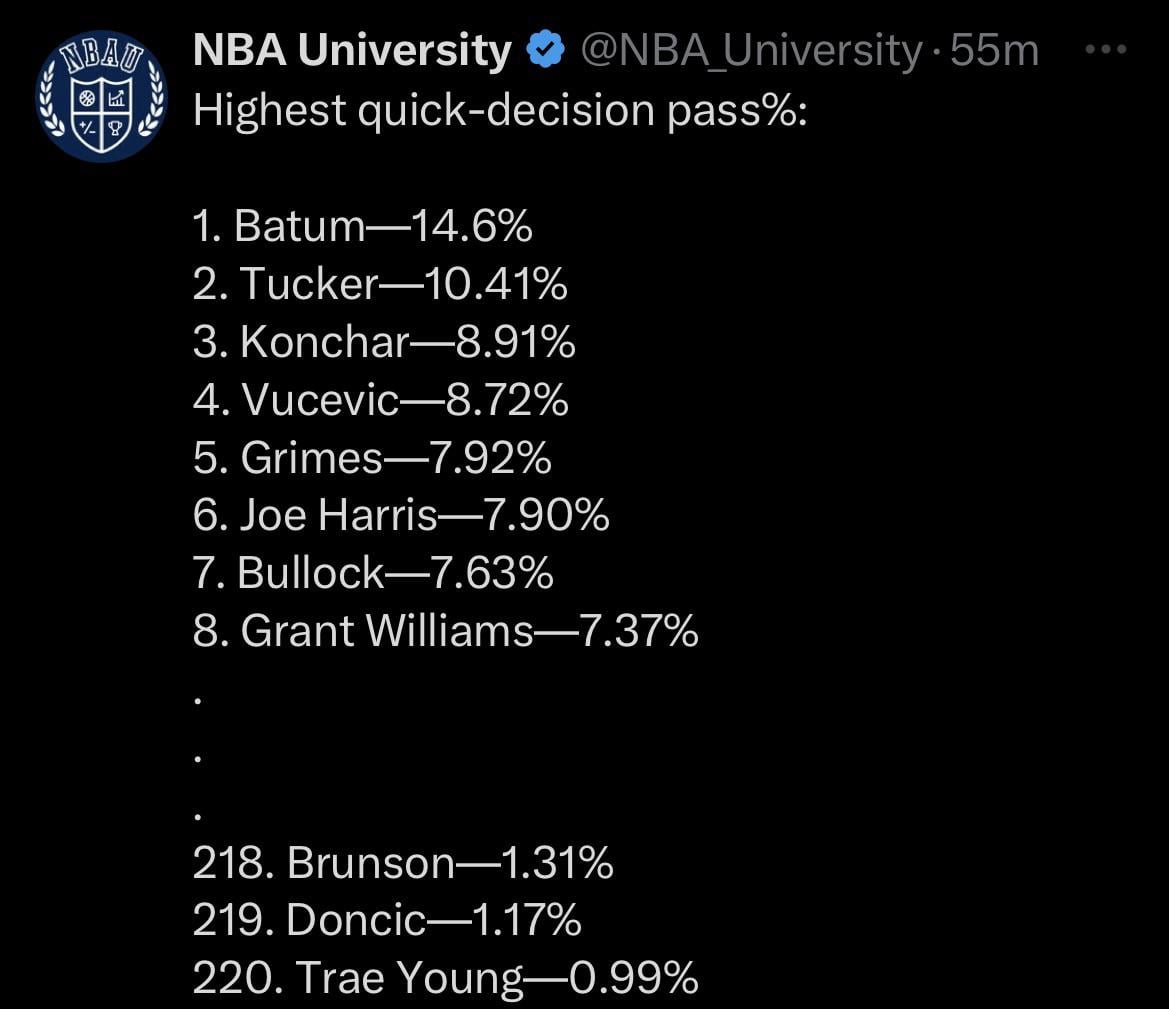Click the 'Highest quick-decision pass%' heading text

[500, 110]
